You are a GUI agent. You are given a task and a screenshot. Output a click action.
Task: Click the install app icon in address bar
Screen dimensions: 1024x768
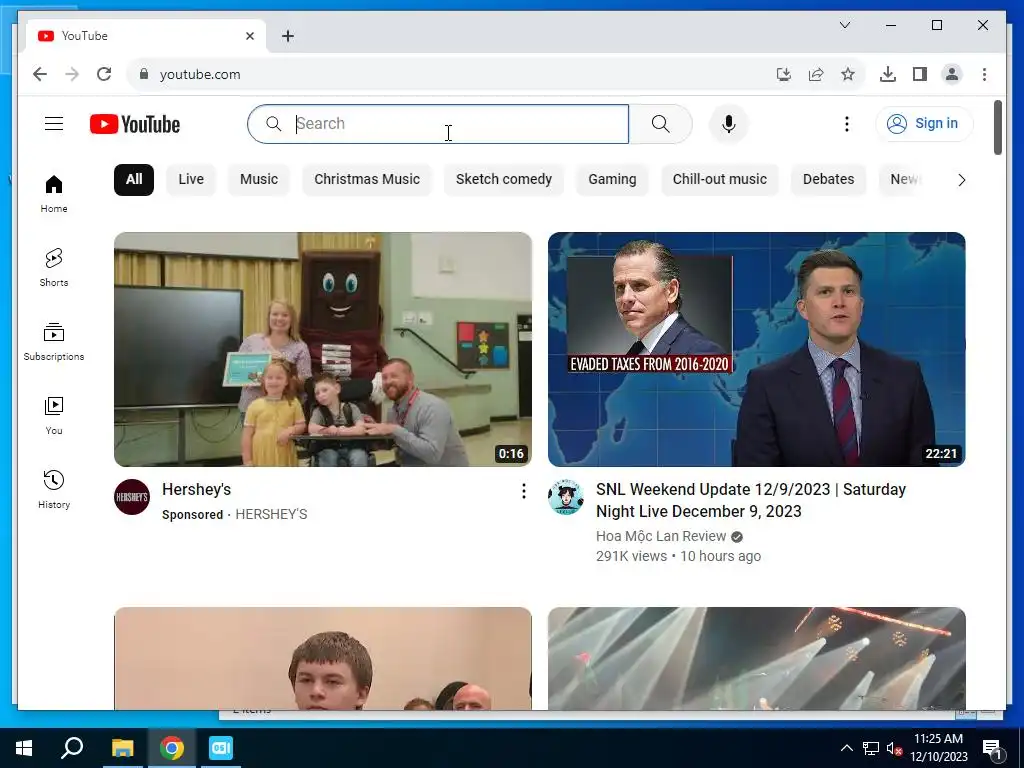(784, 74)
